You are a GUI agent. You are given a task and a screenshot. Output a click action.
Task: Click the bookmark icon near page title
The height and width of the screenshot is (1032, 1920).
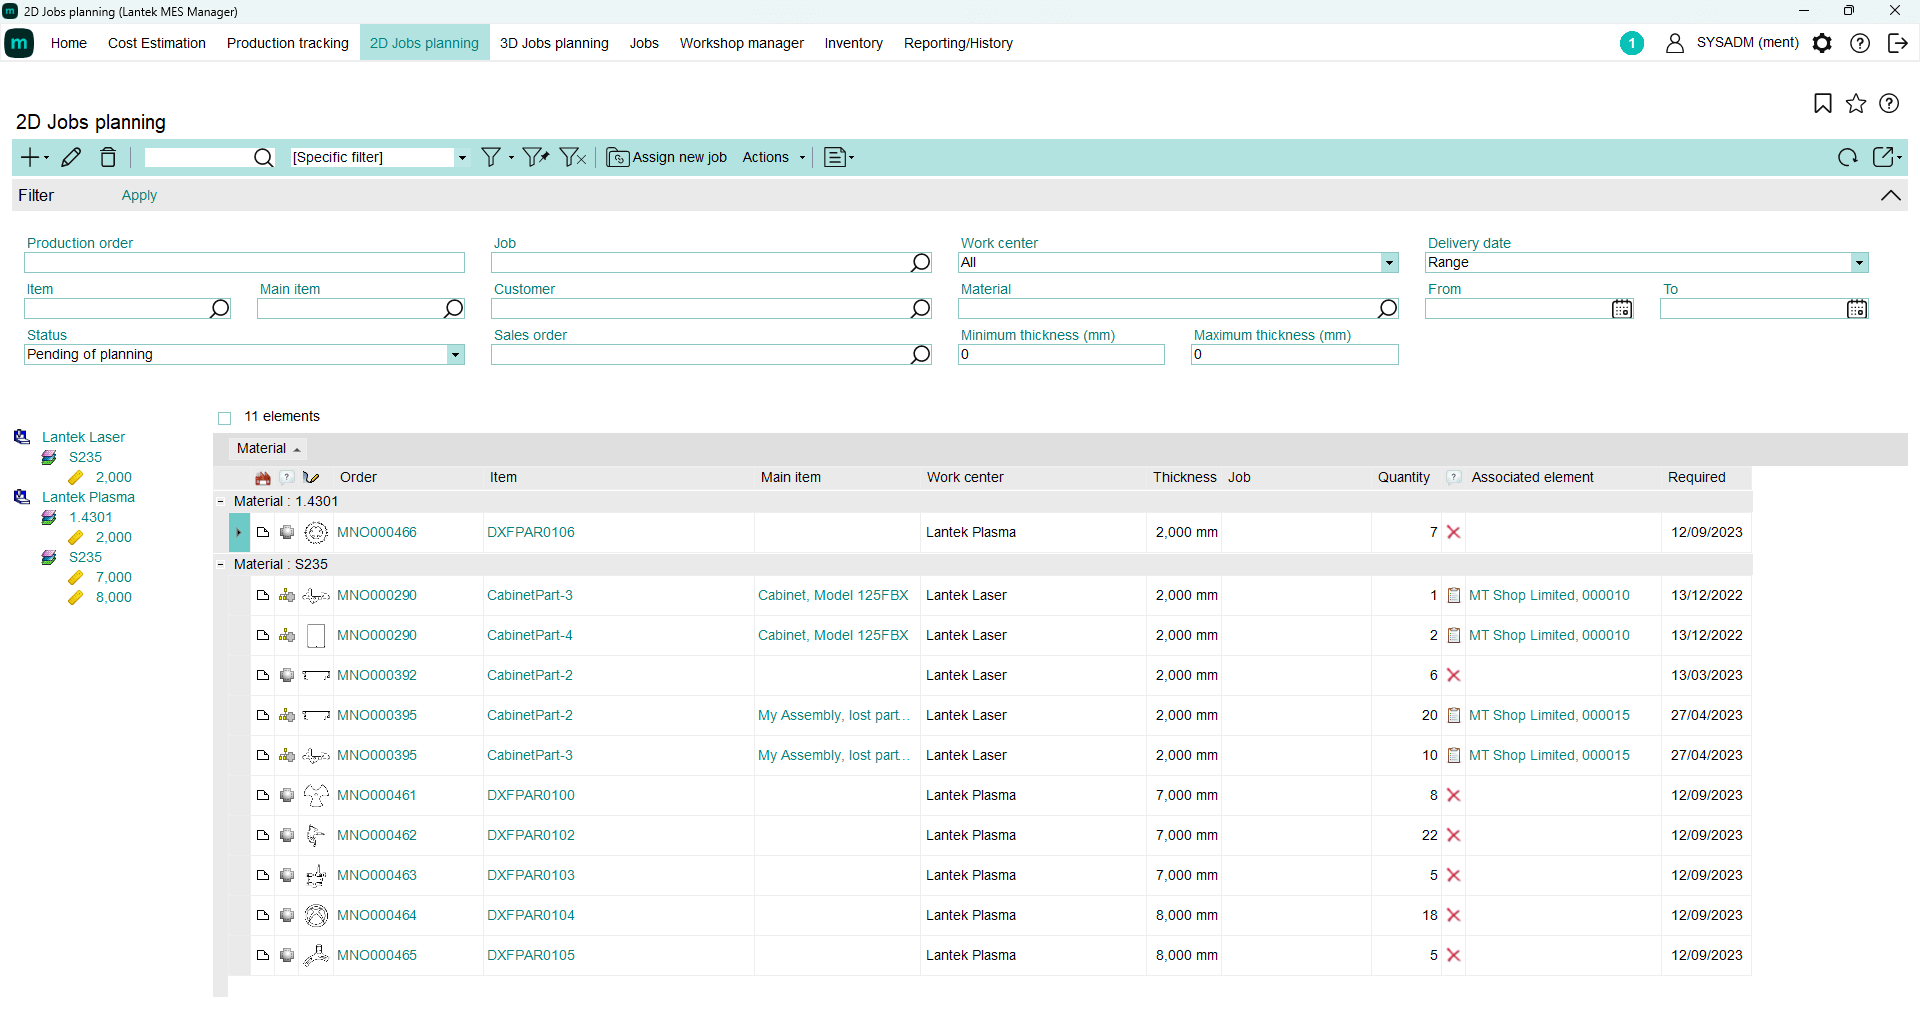coord(1822,104)
